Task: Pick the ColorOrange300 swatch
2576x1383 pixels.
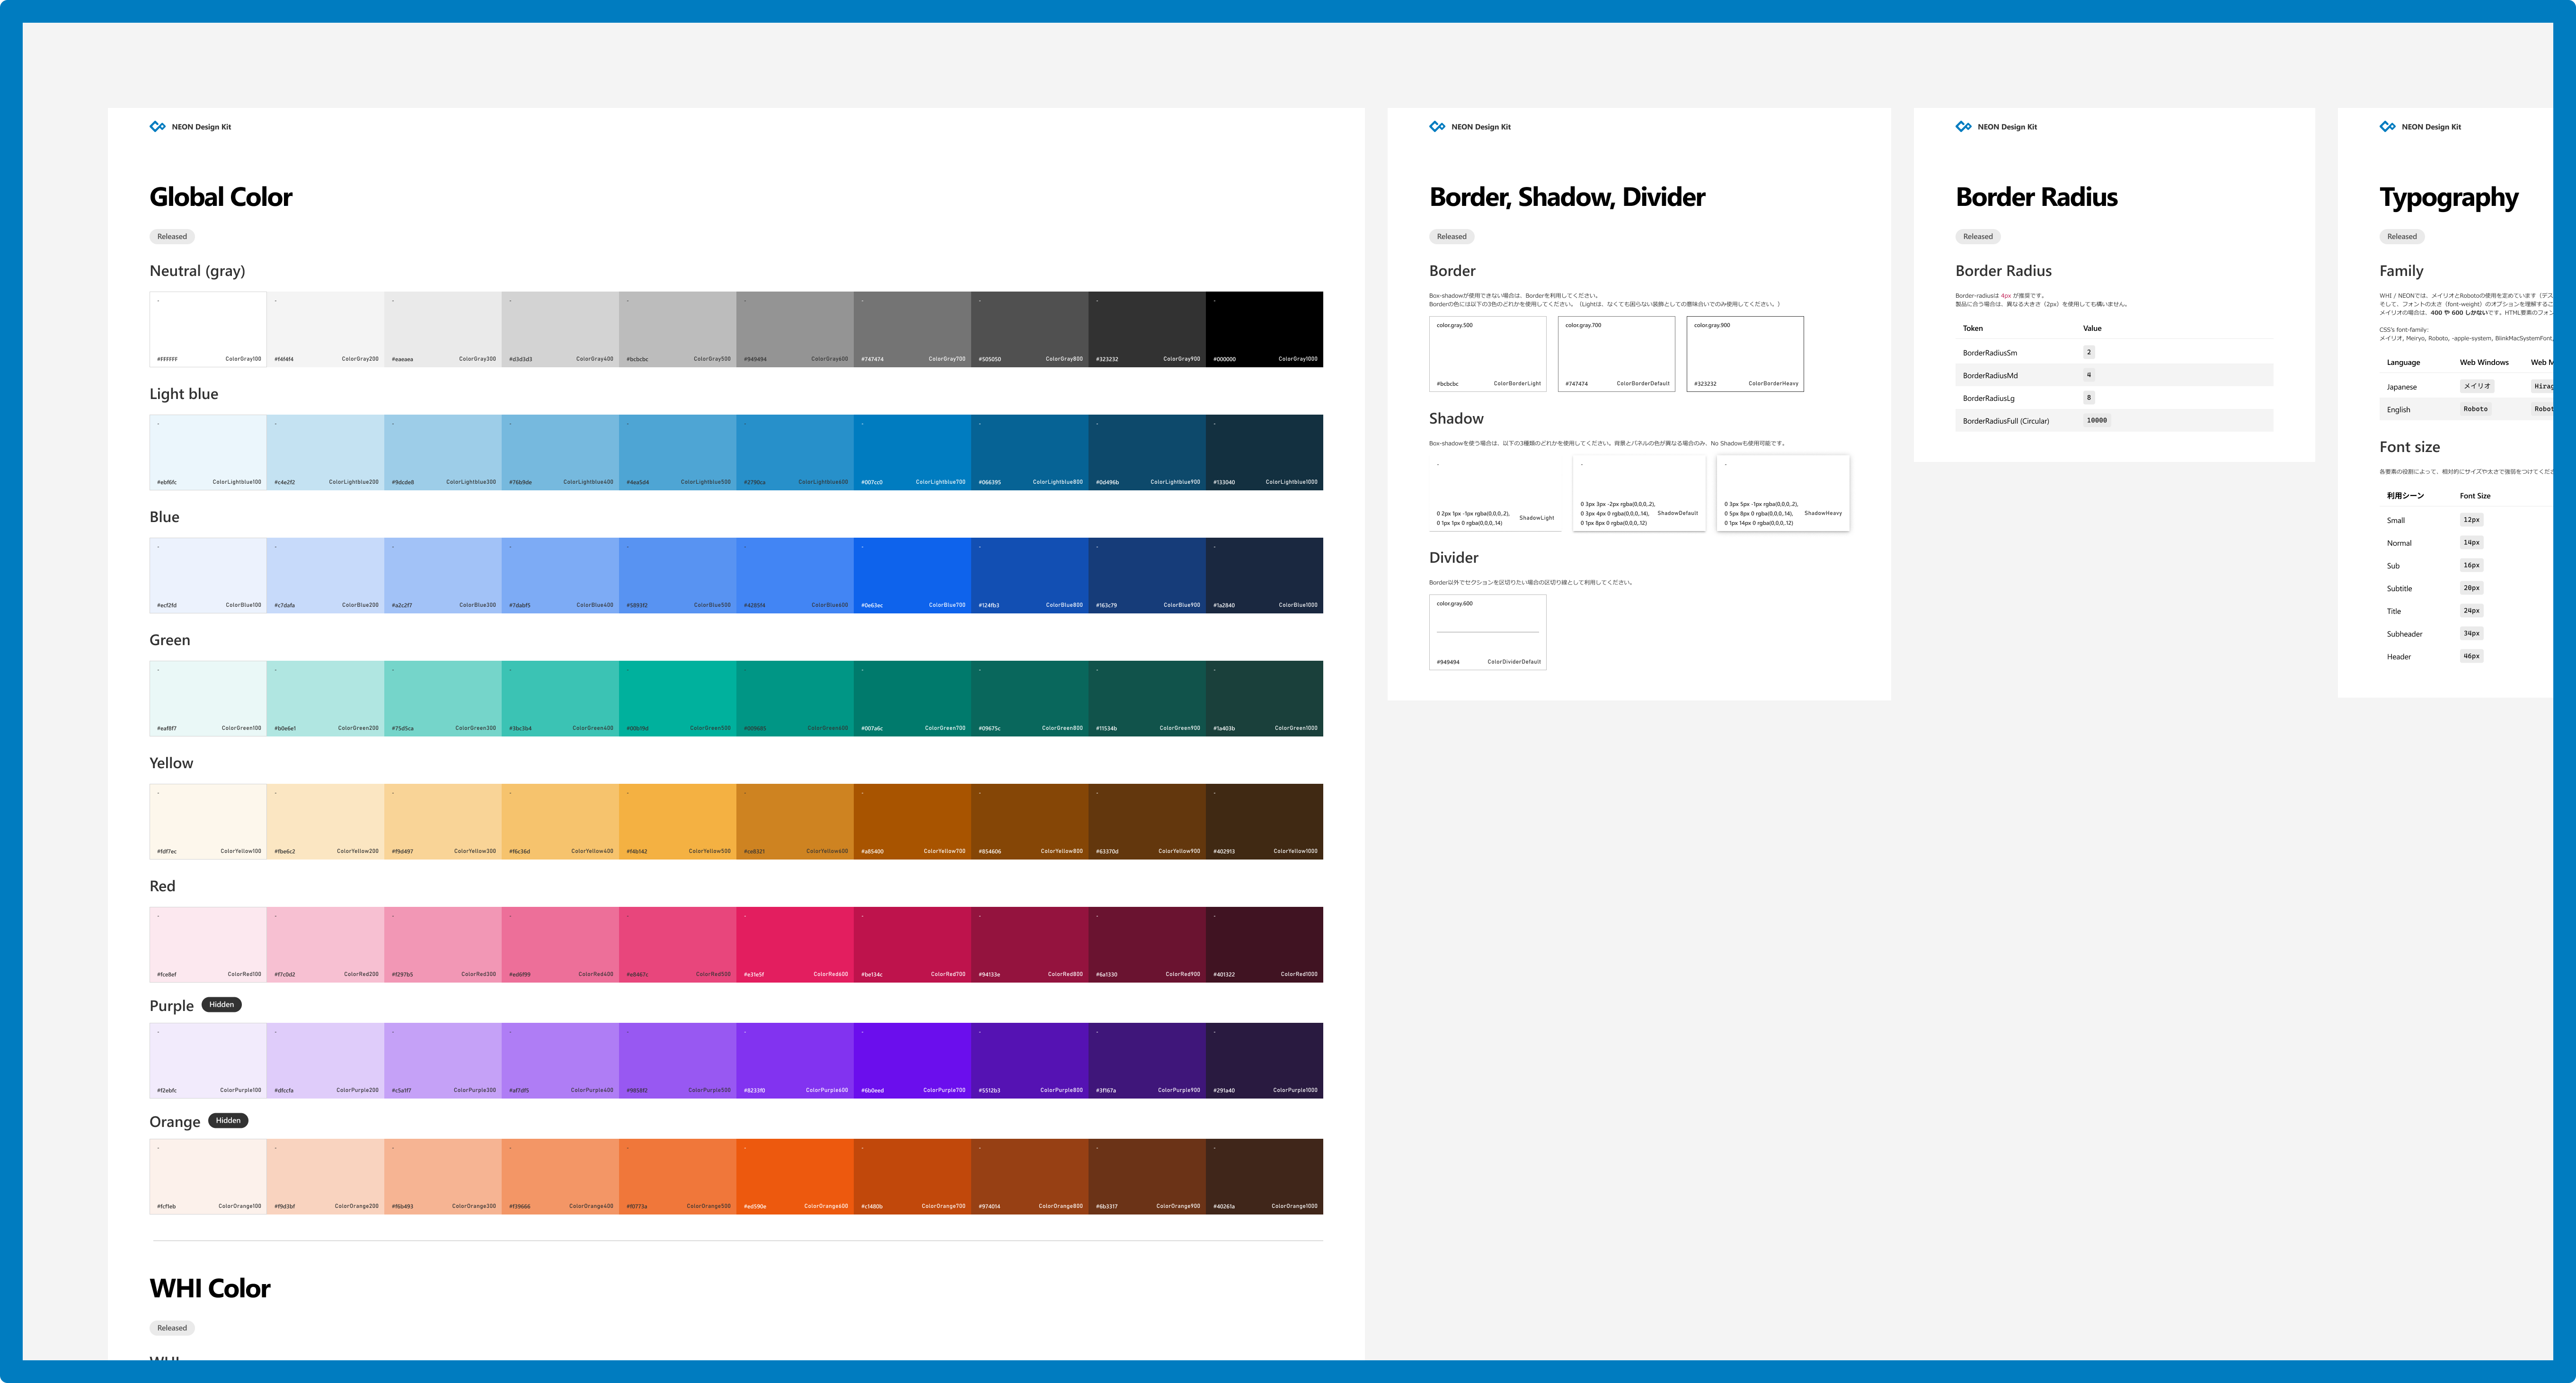Action: (x=443, y=1176)
